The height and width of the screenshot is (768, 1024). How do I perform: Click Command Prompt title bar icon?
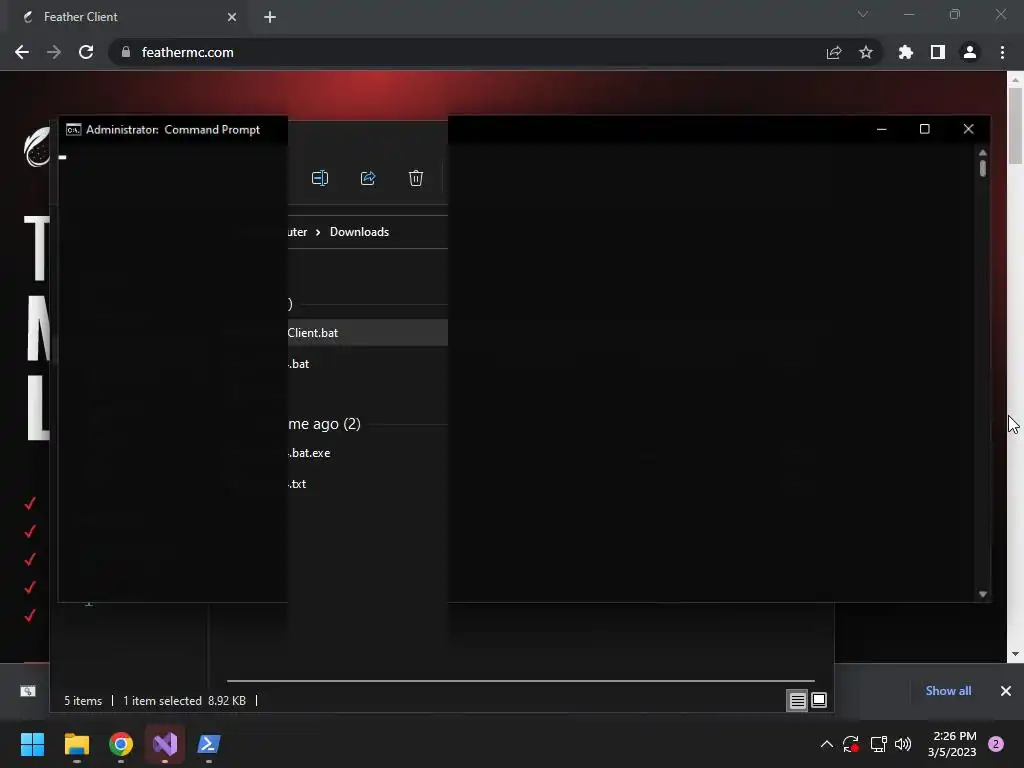[x=73, y=129]
